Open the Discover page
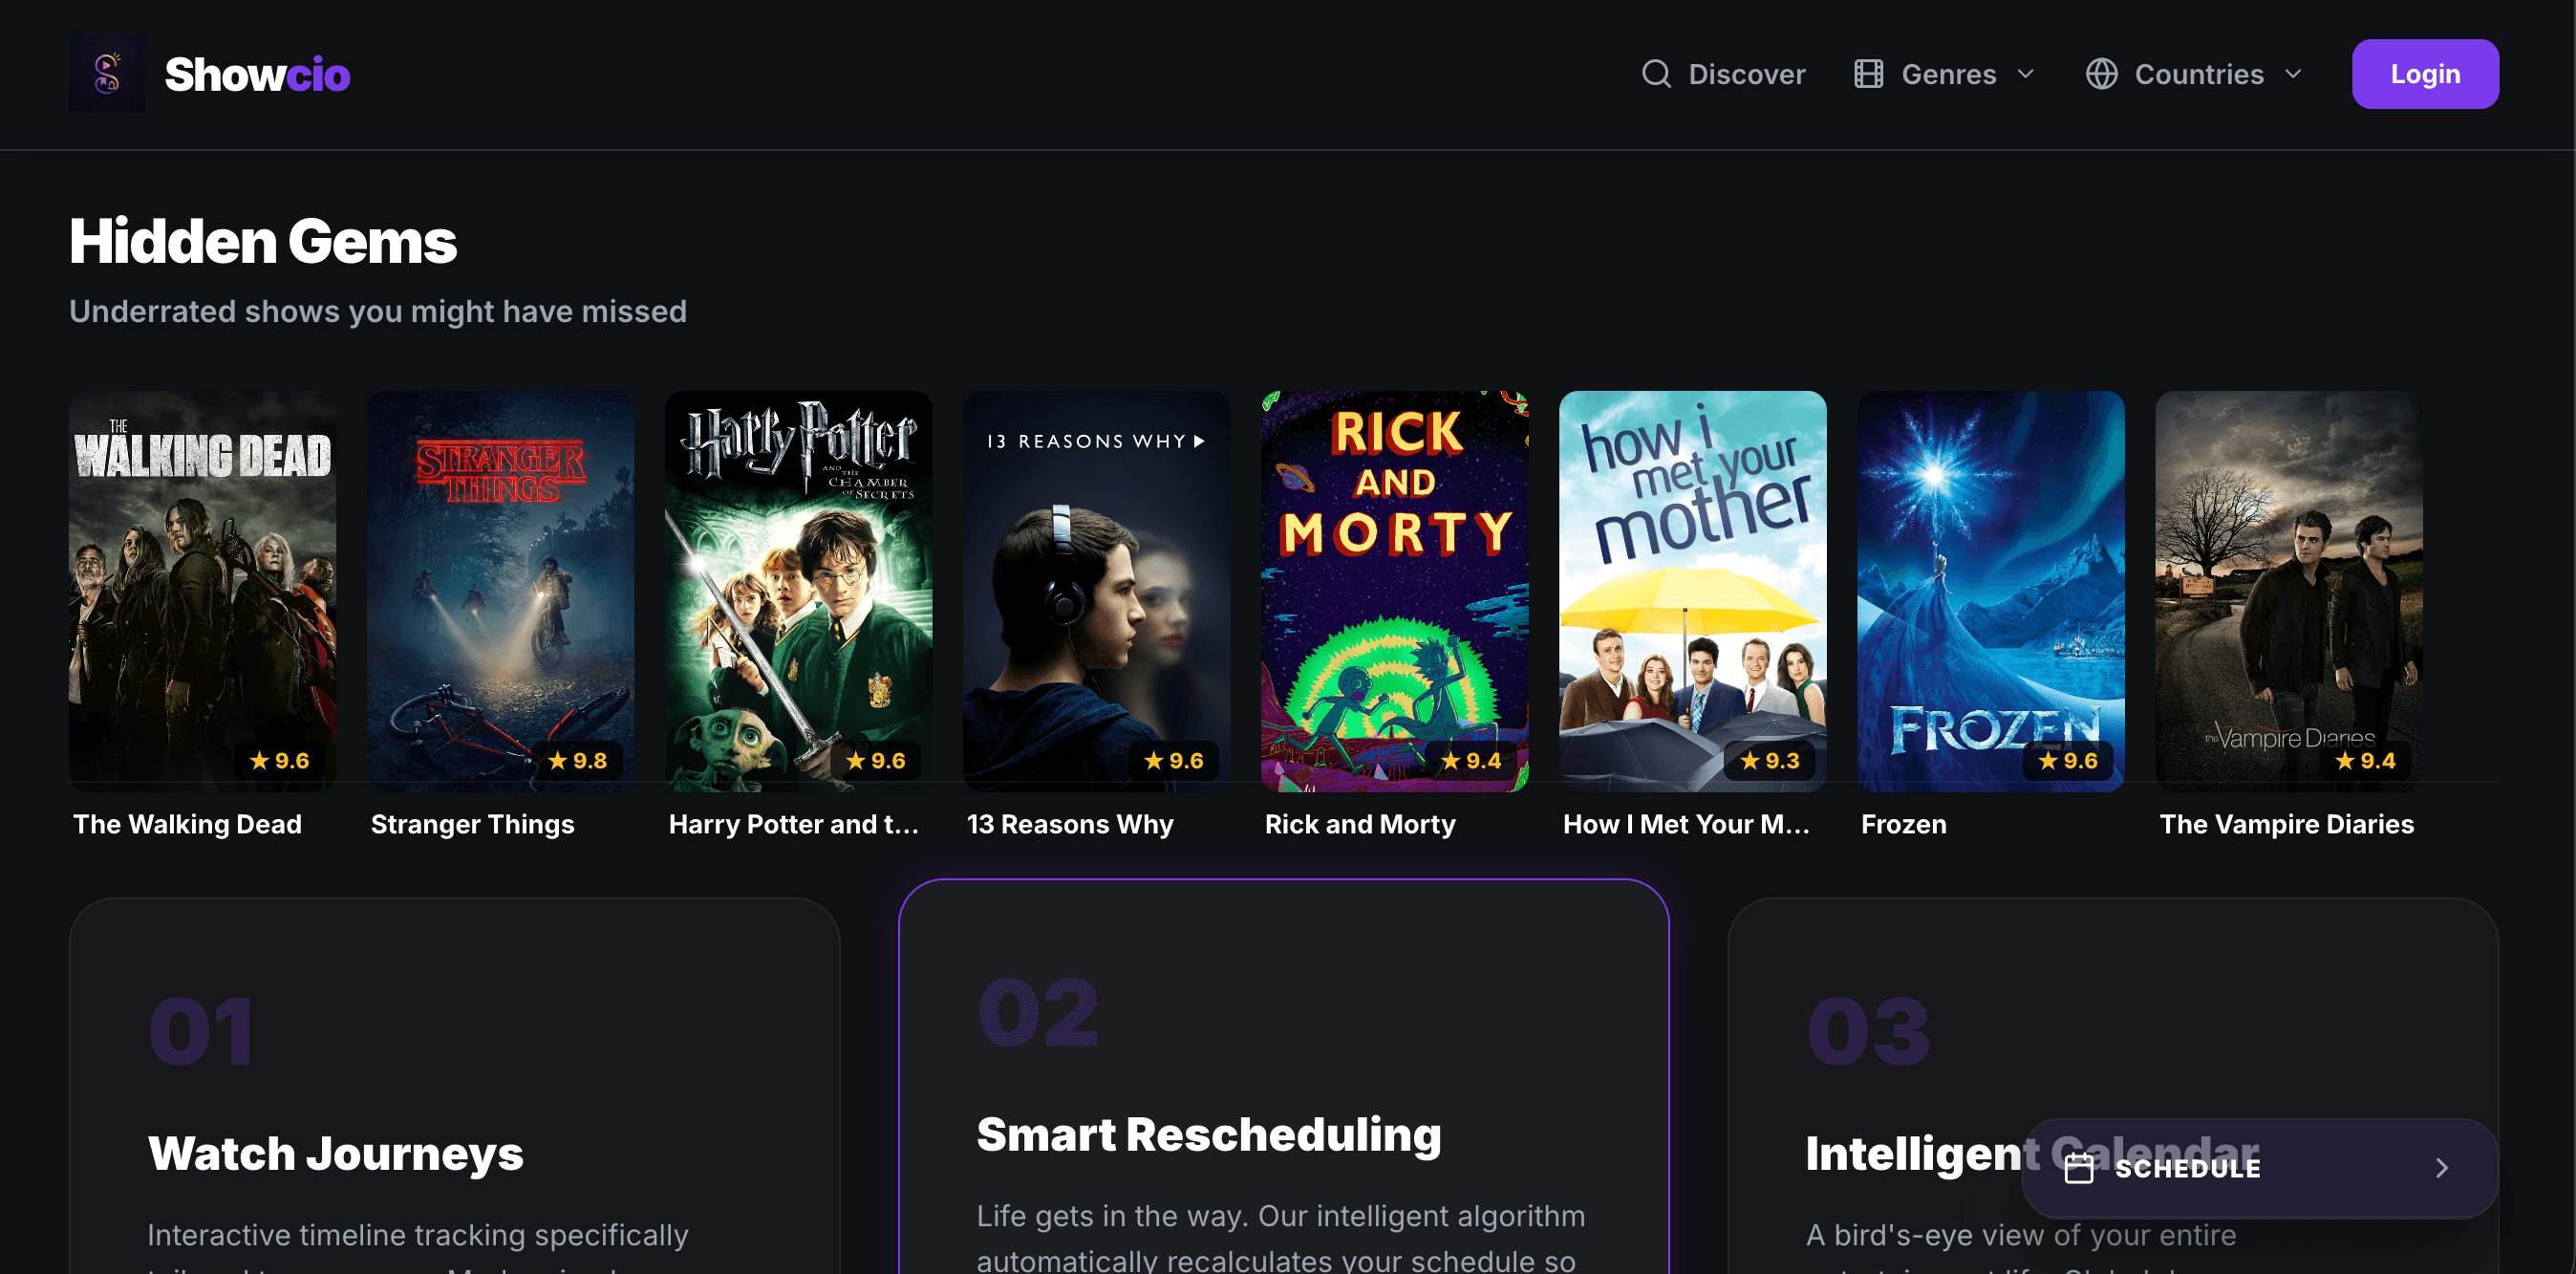This screenshot has height=1274, width=2576. (x=1723, y=74)
